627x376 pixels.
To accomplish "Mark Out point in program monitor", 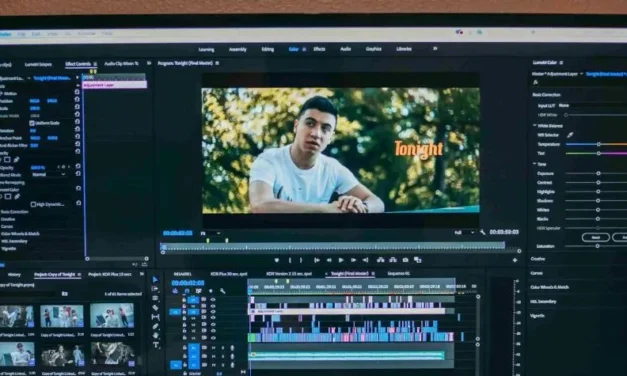I will pyautogui.click(x=301, y=260).
